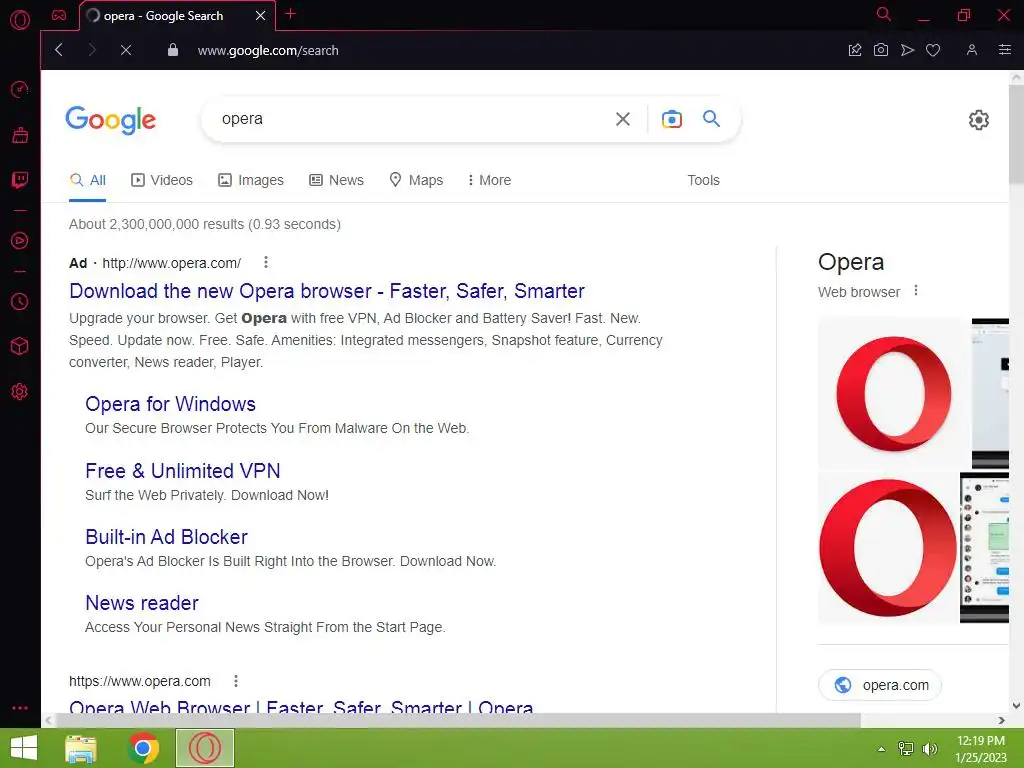This screenshot has width=1024, height=768.
Task: Open sidebar three-dots setup menu
Action: 20,707
